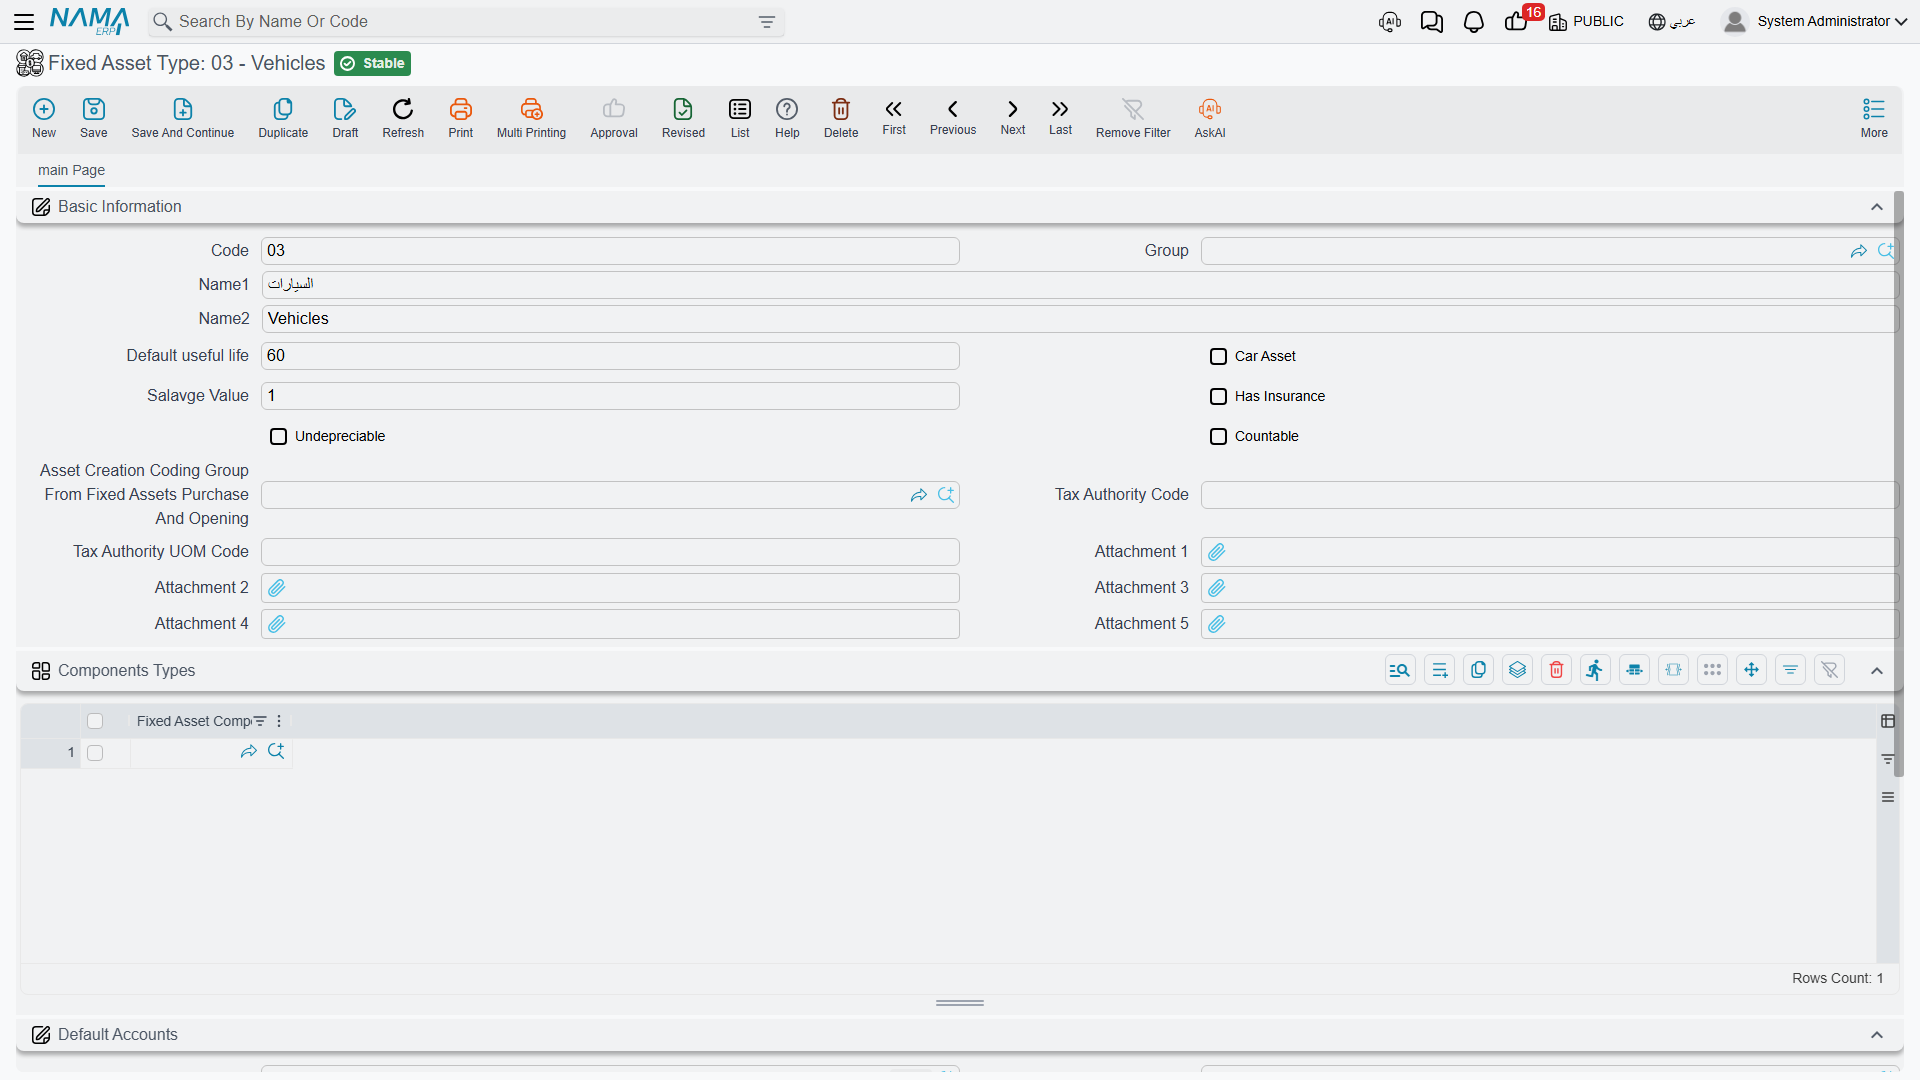Open Asset Creation Coding Group lookup icon
Image resolution: width=1920 pixels, height=1080 pixels.
click(946, 495)
